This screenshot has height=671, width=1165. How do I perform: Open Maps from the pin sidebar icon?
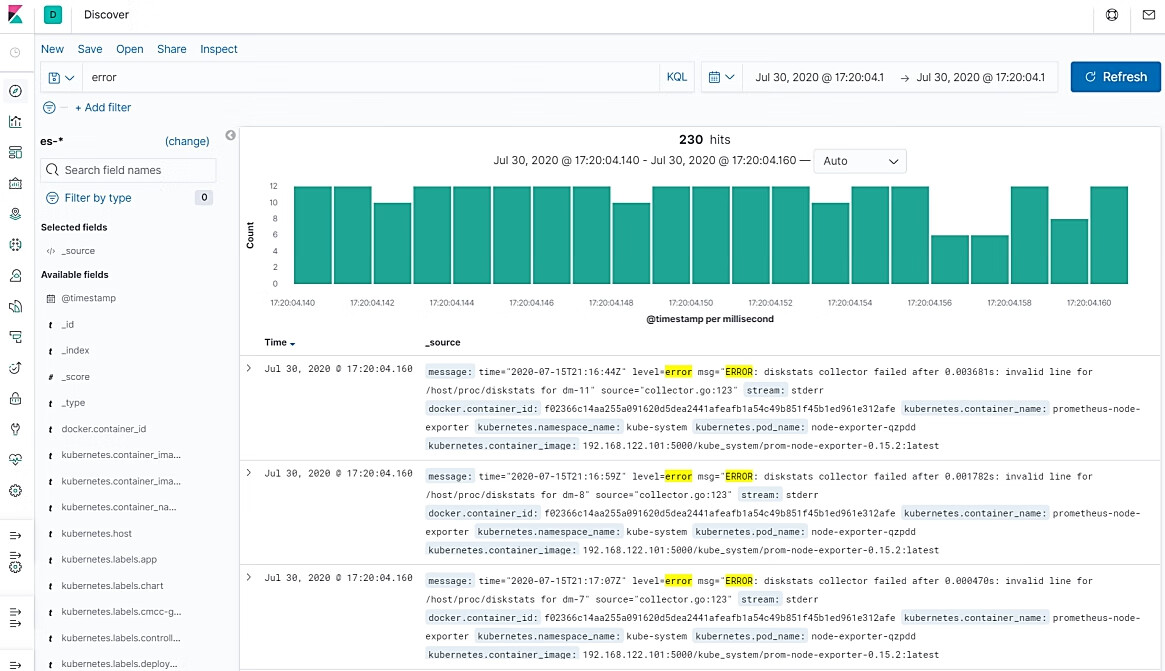coord(15,214)
